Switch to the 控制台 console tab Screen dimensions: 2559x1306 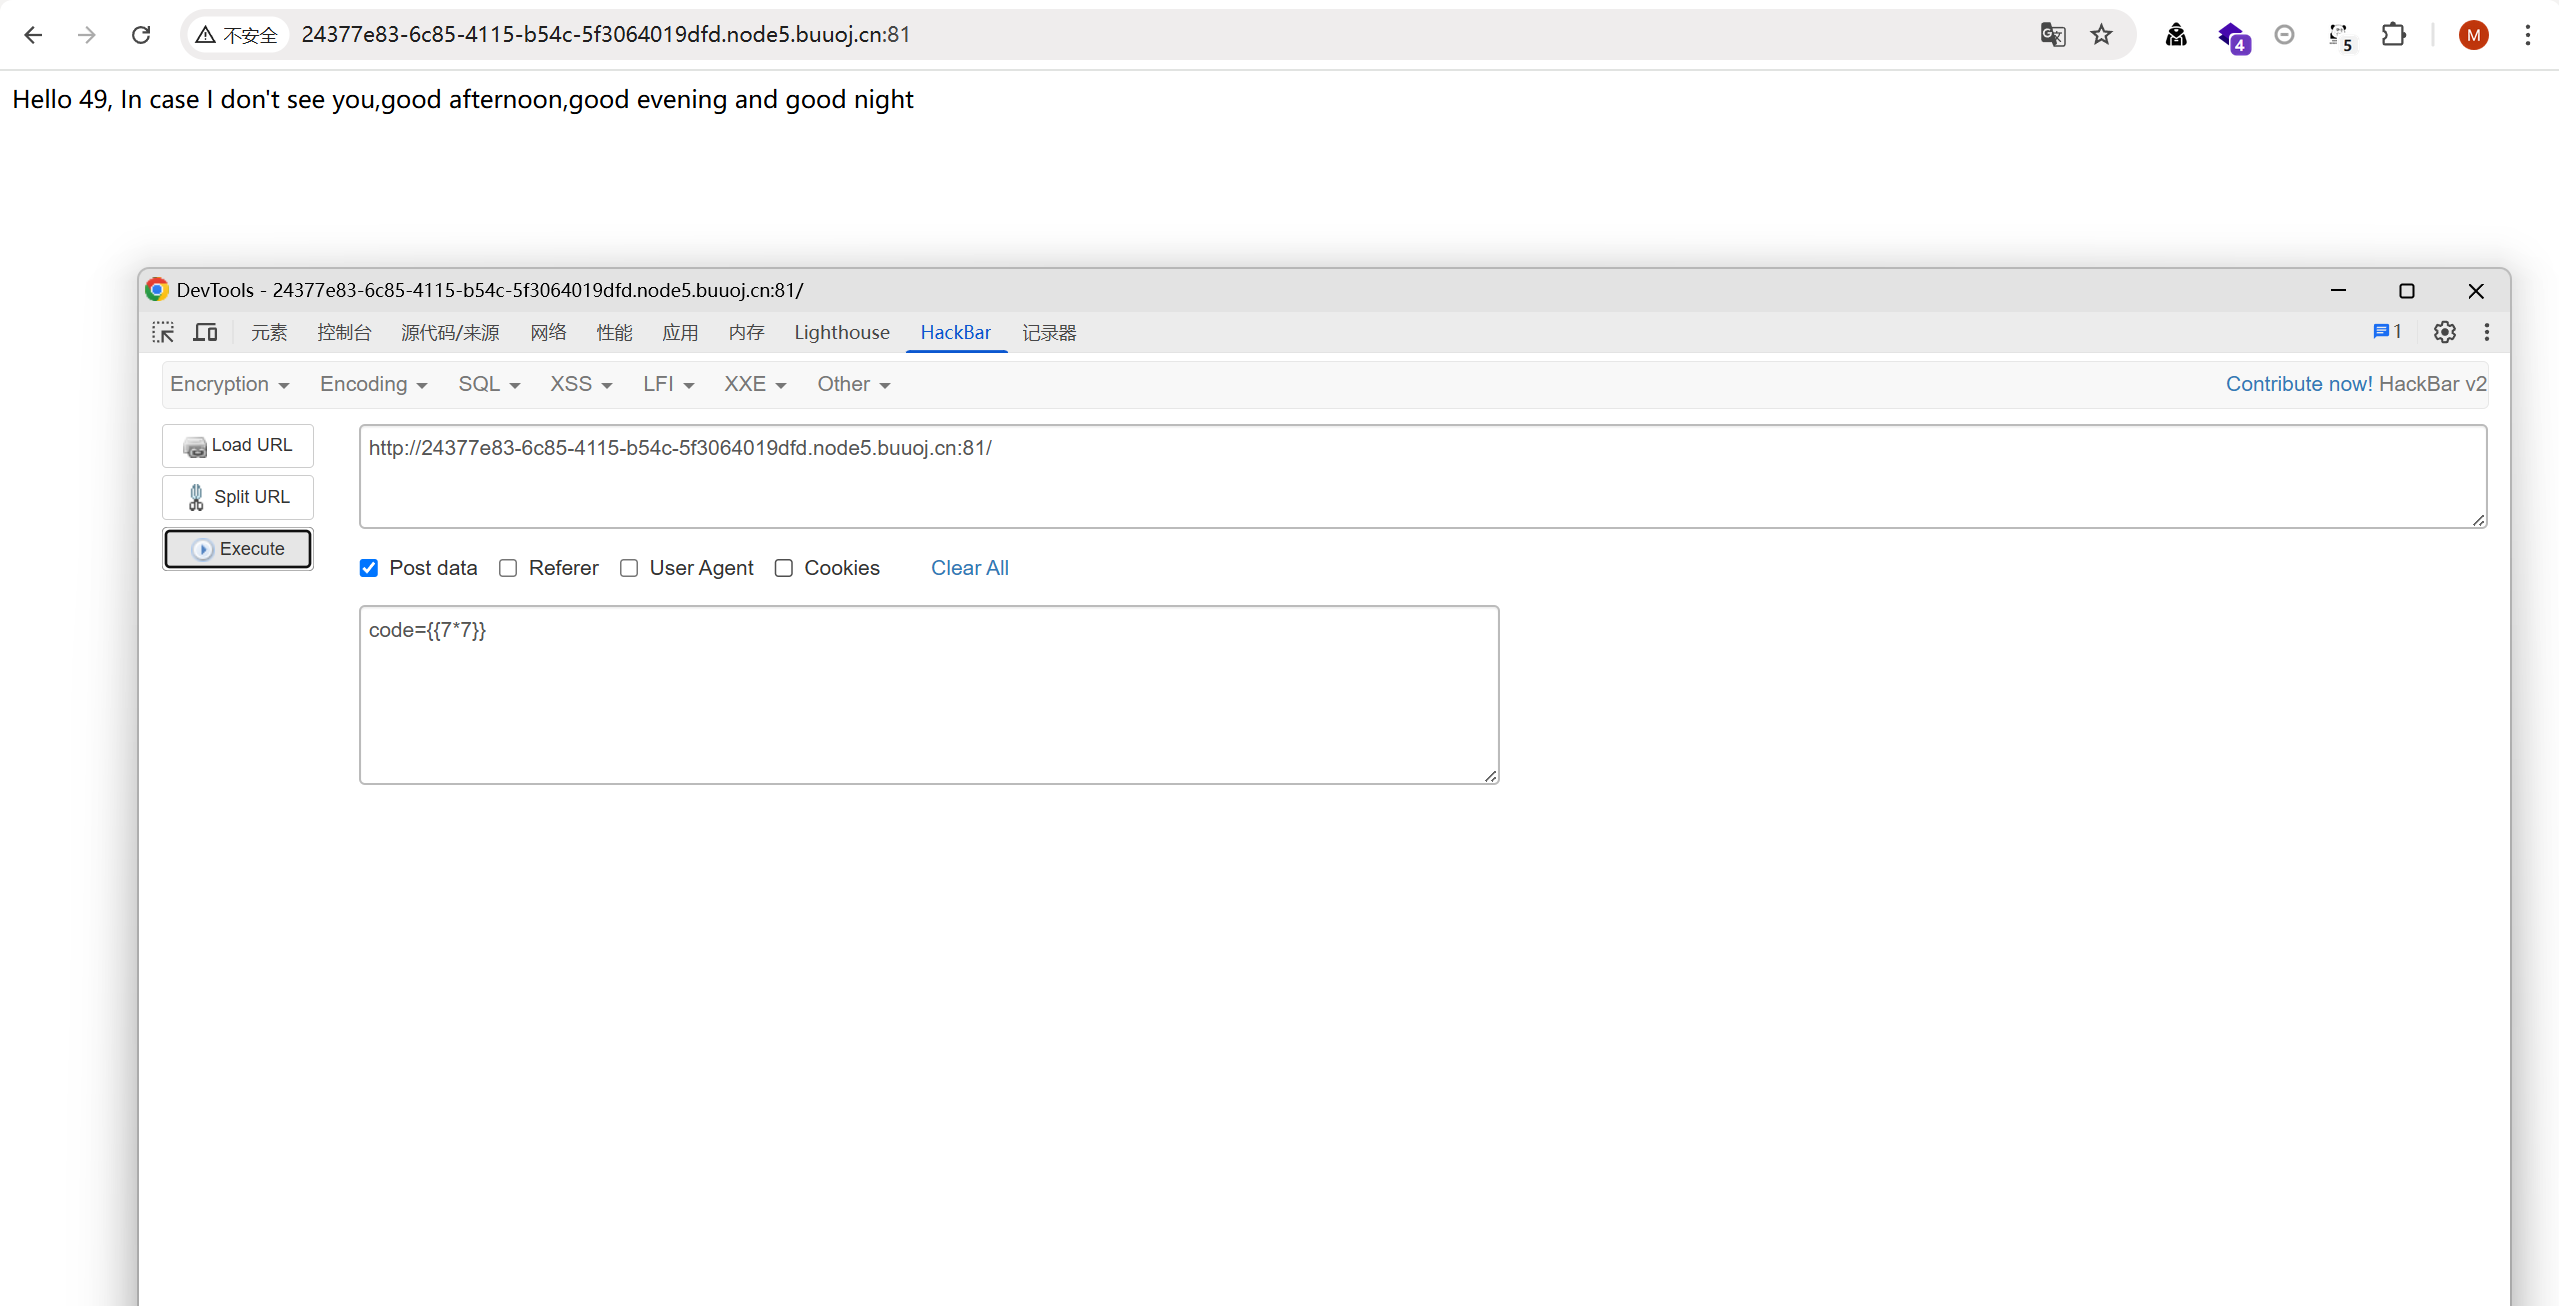tap(344, 332)
